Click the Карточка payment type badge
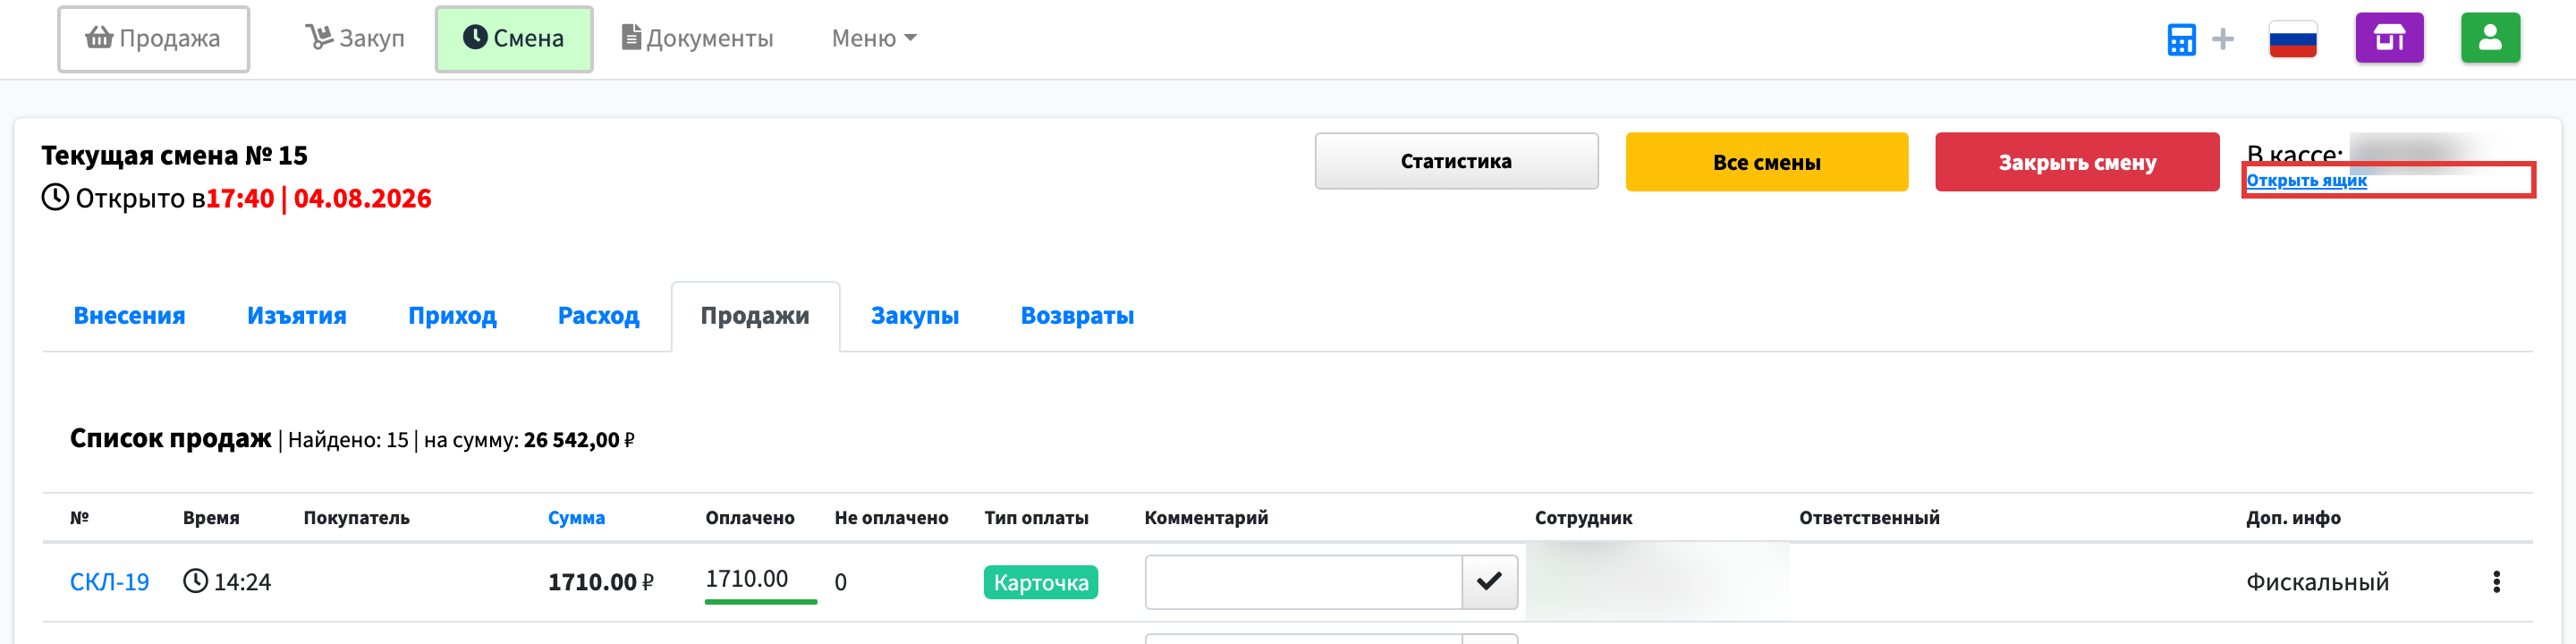Viewport: 2576px width, 644px height. pos(1040,583)
